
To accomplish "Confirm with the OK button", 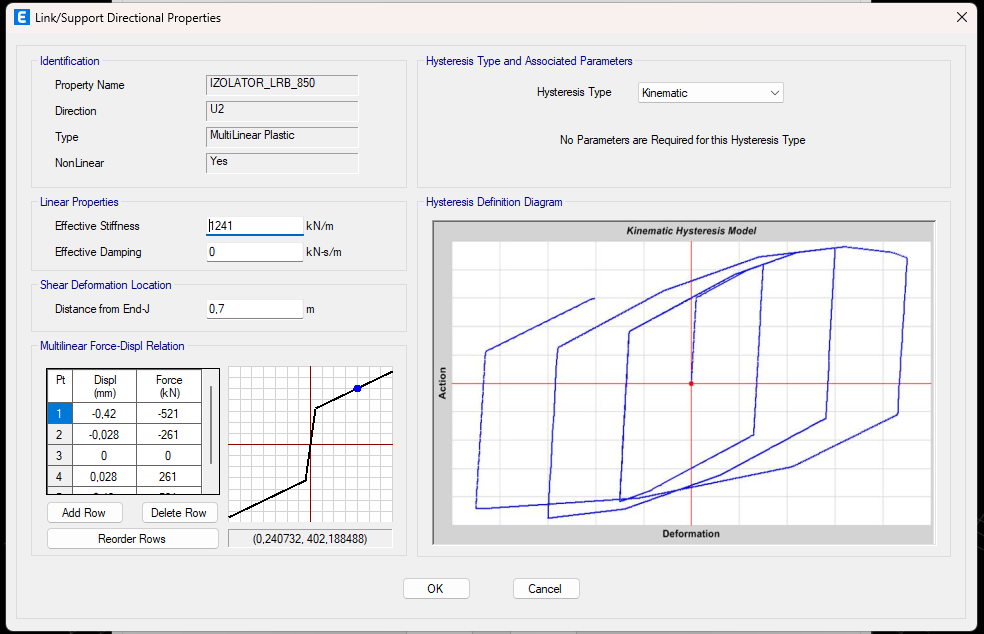I will pos(436,589).
